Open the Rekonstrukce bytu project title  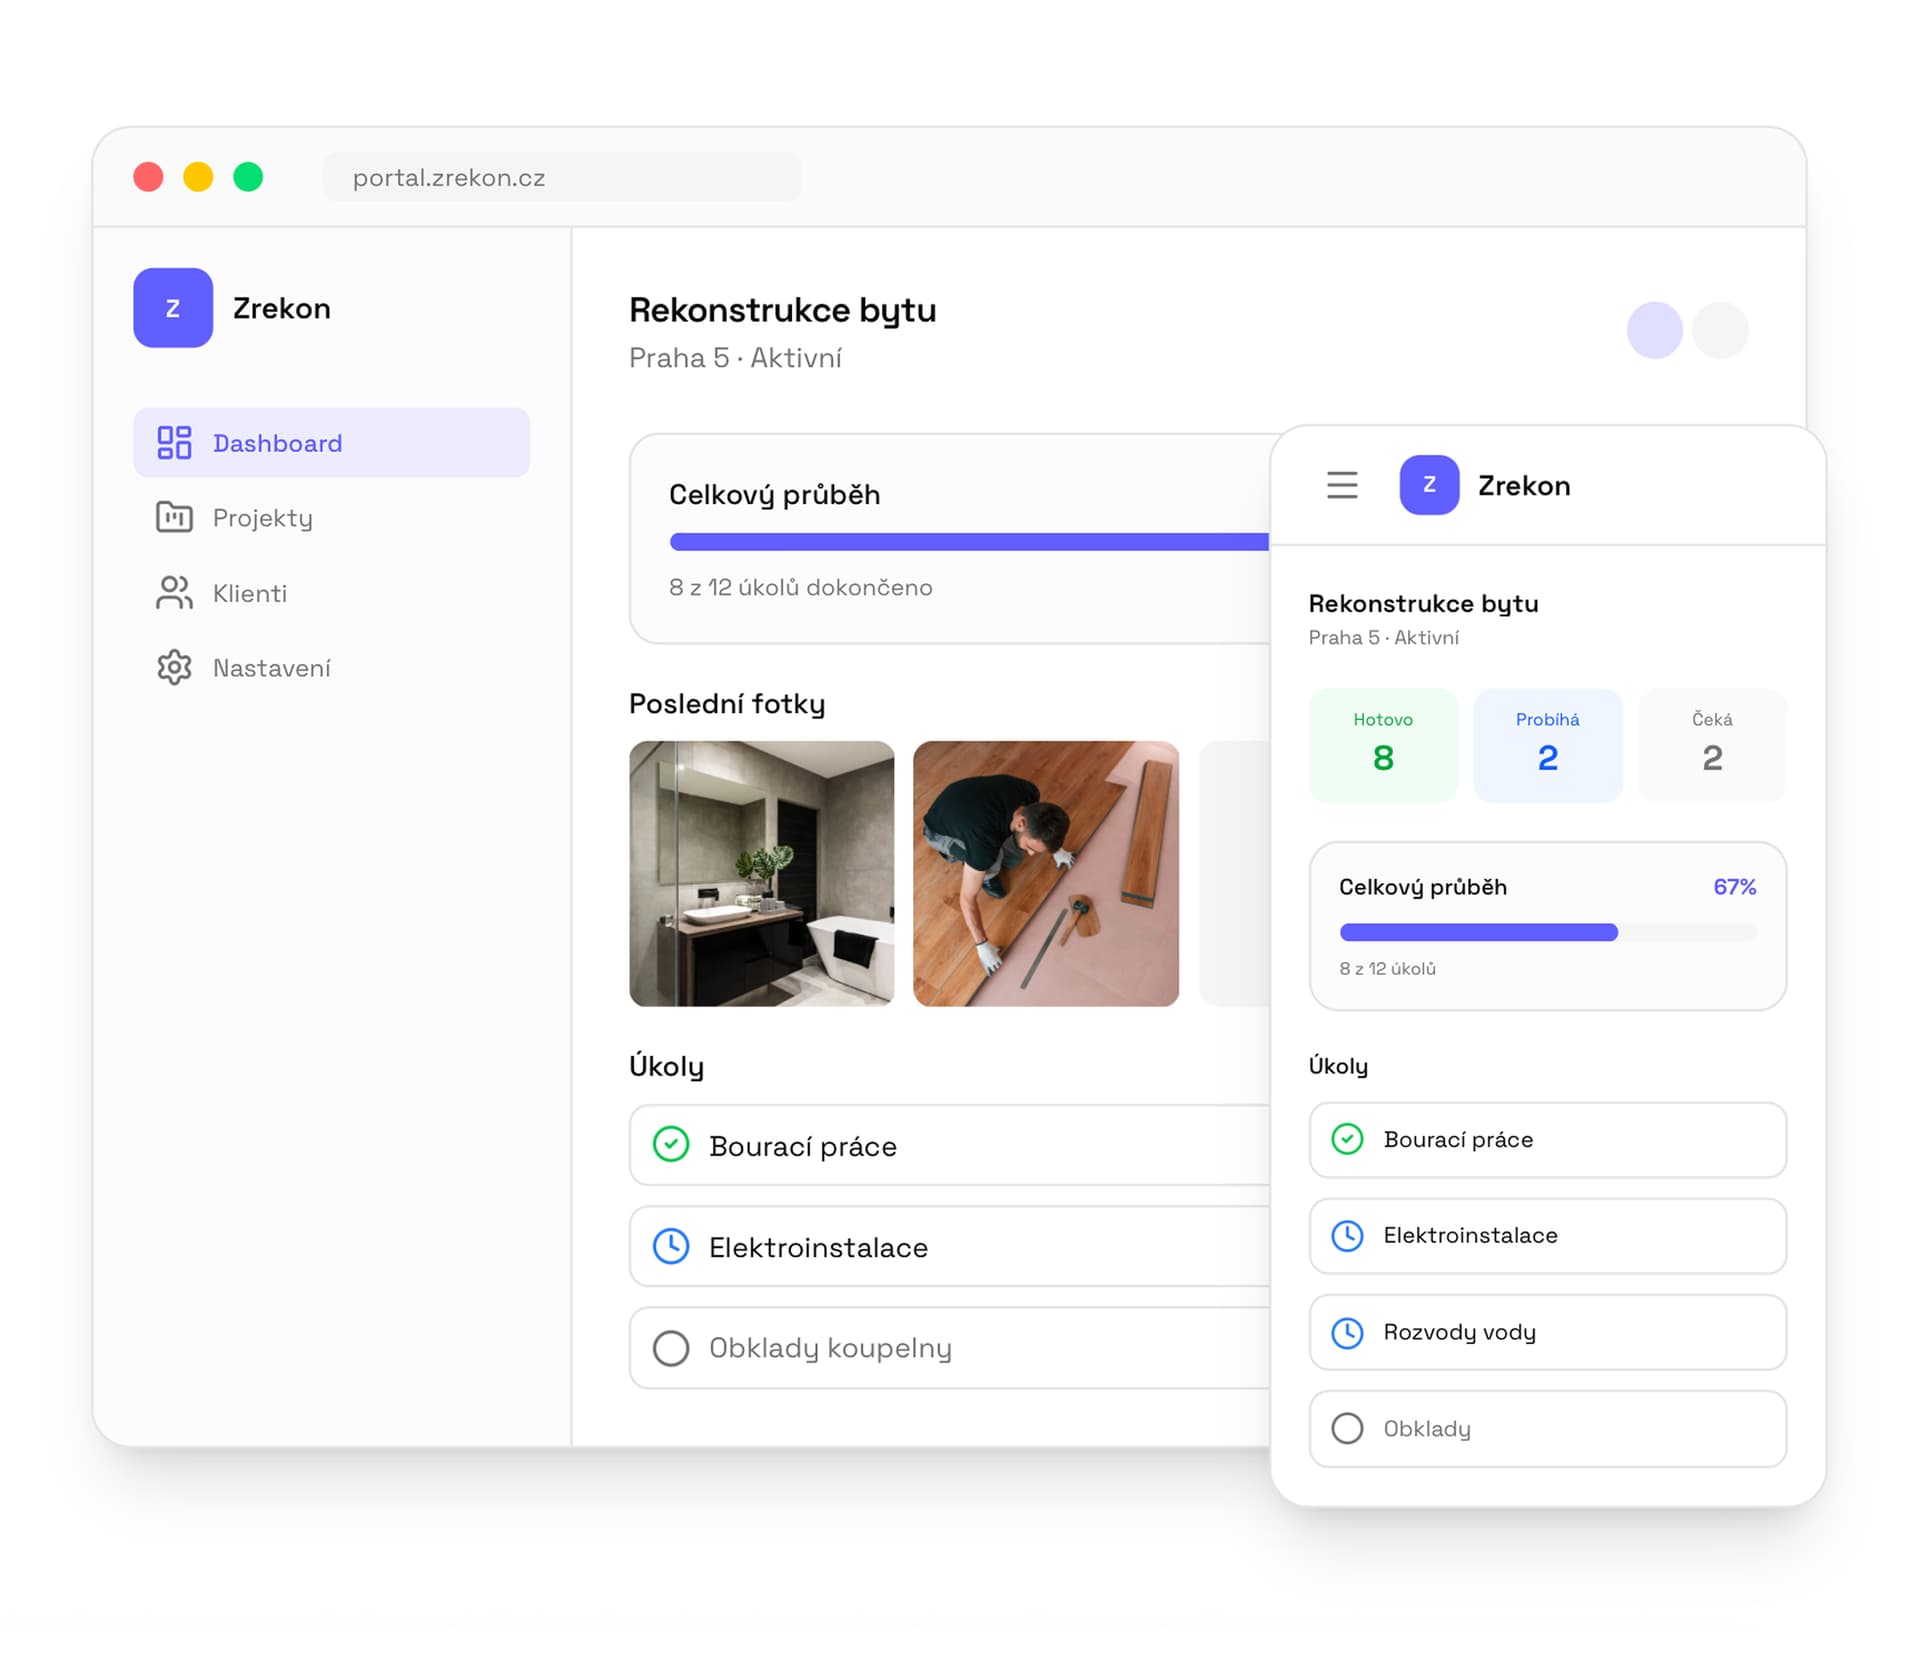coord(782,310)
